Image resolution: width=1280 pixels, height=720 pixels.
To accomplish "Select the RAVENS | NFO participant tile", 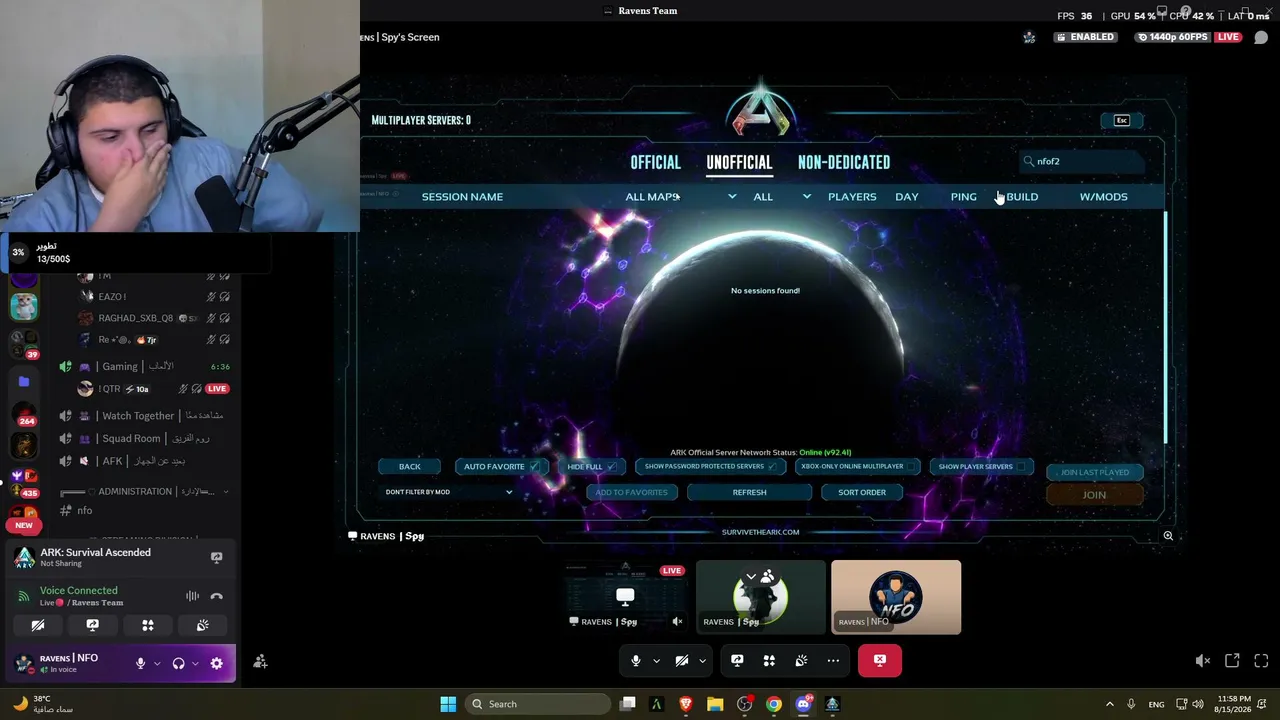I will point(896,597).
